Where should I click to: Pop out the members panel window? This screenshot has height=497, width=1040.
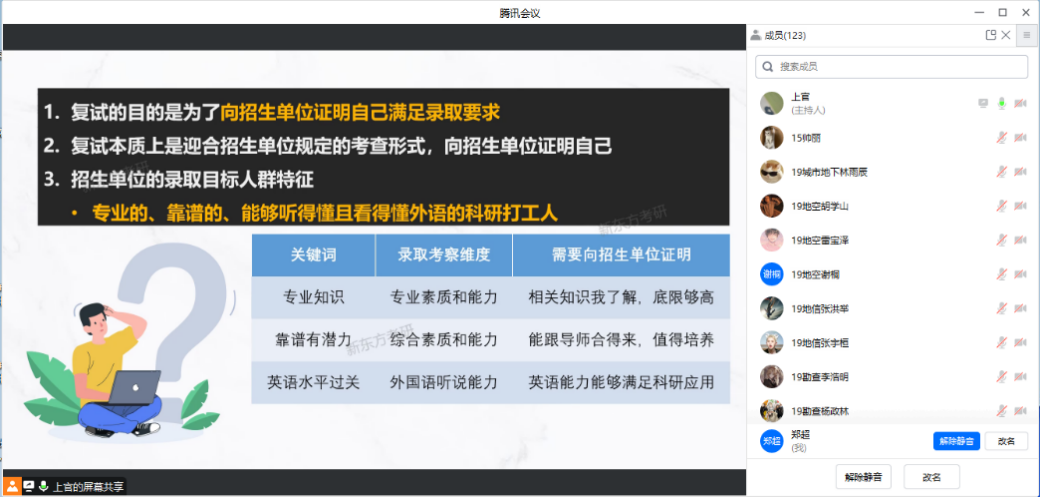point(991,35)
